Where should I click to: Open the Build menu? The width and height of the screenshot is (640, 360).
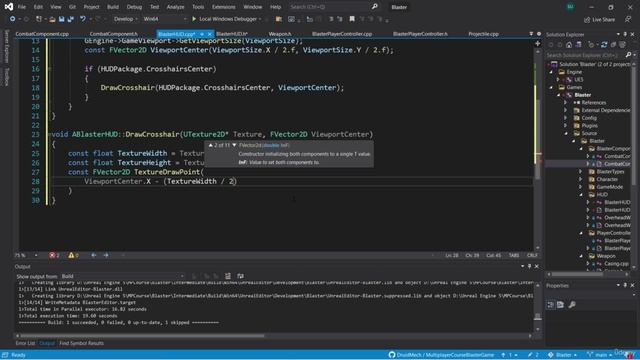click(113, 7)
